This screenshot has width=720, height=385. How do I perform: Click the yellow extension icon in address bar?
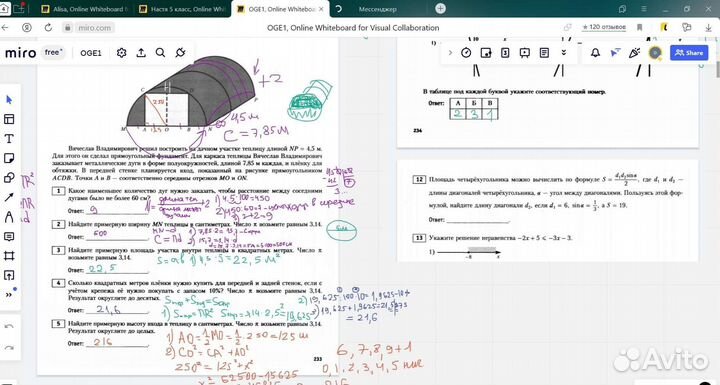coord(664,28)
